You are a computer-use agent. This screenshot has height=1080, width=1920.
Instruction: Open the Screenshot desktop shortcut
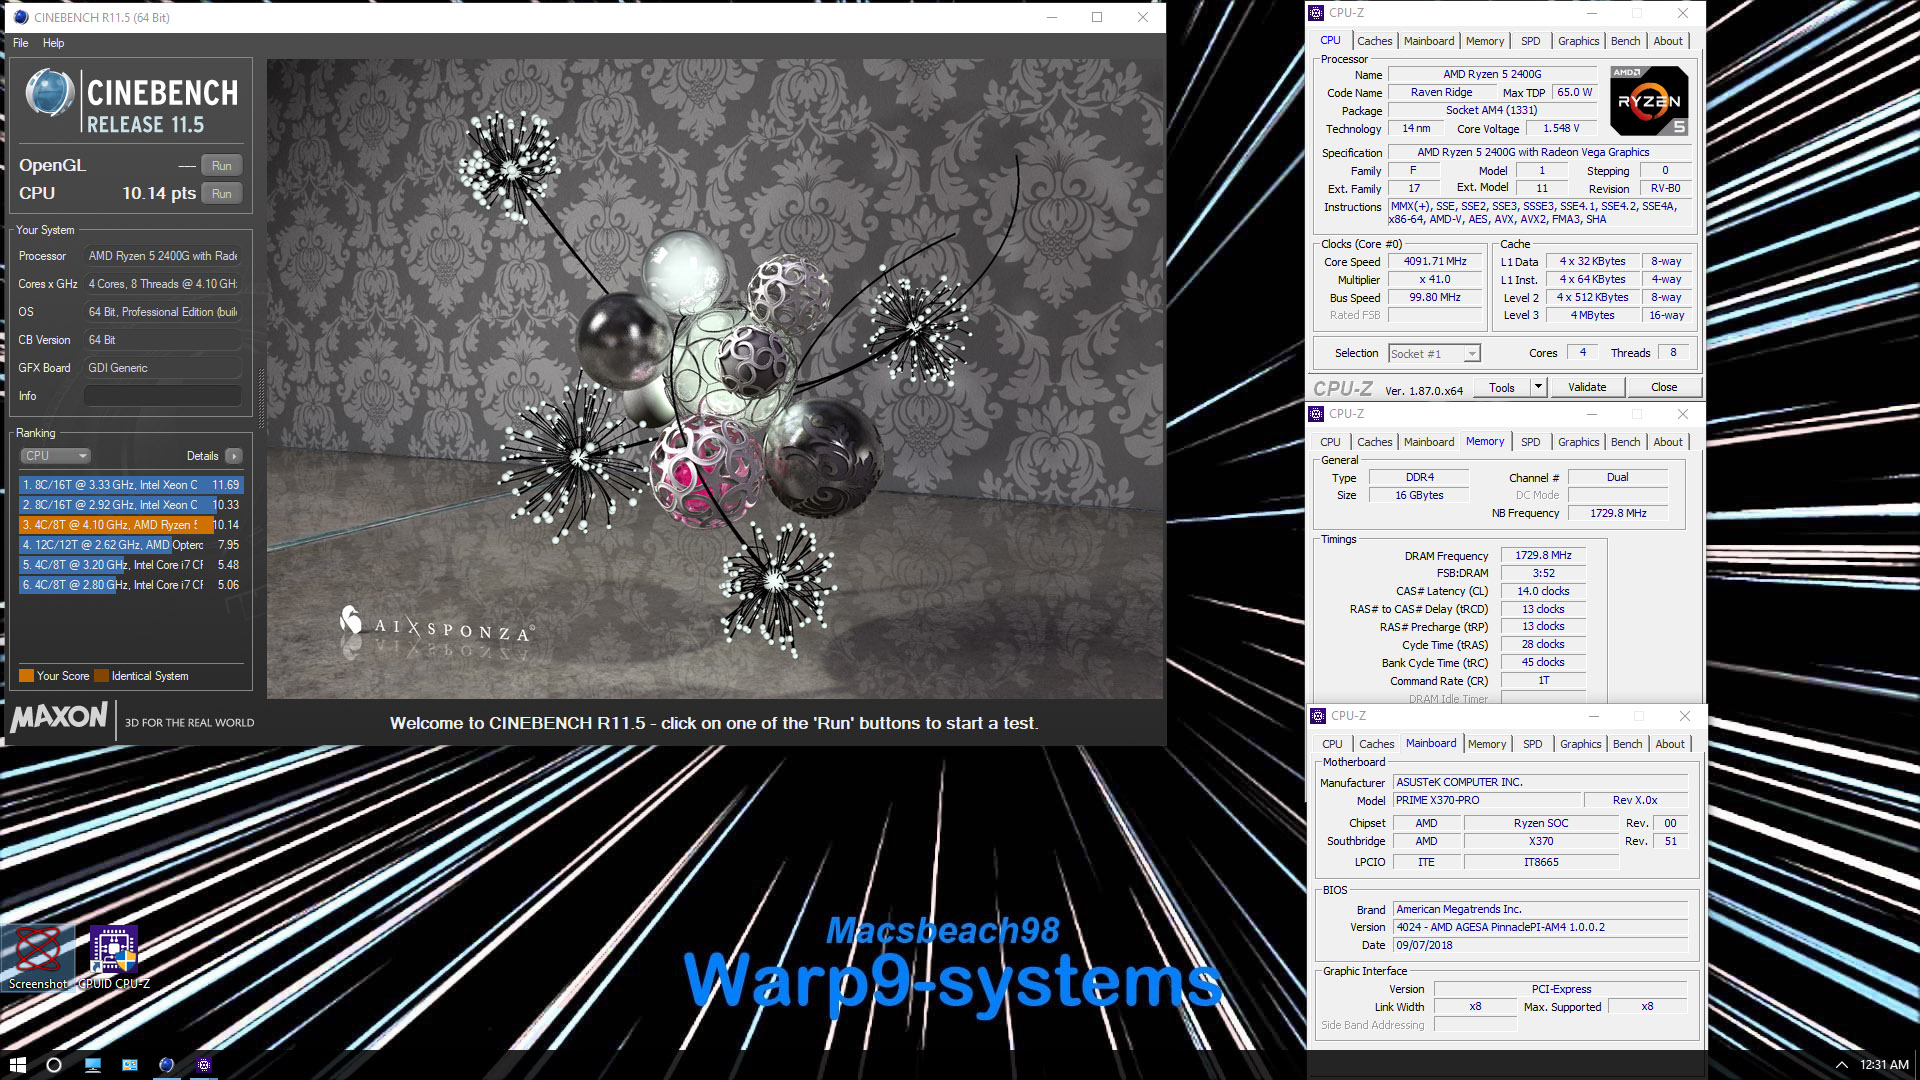[38, 958]
